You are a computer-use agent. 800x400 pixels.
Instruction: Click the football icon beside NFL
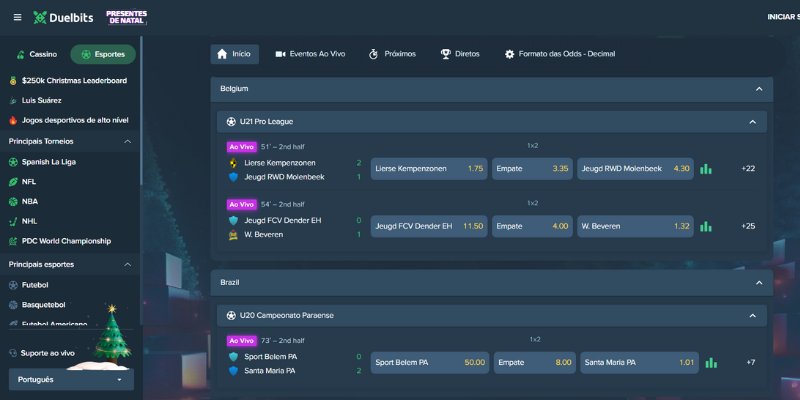pyautogui.click(x=13, y=182)
